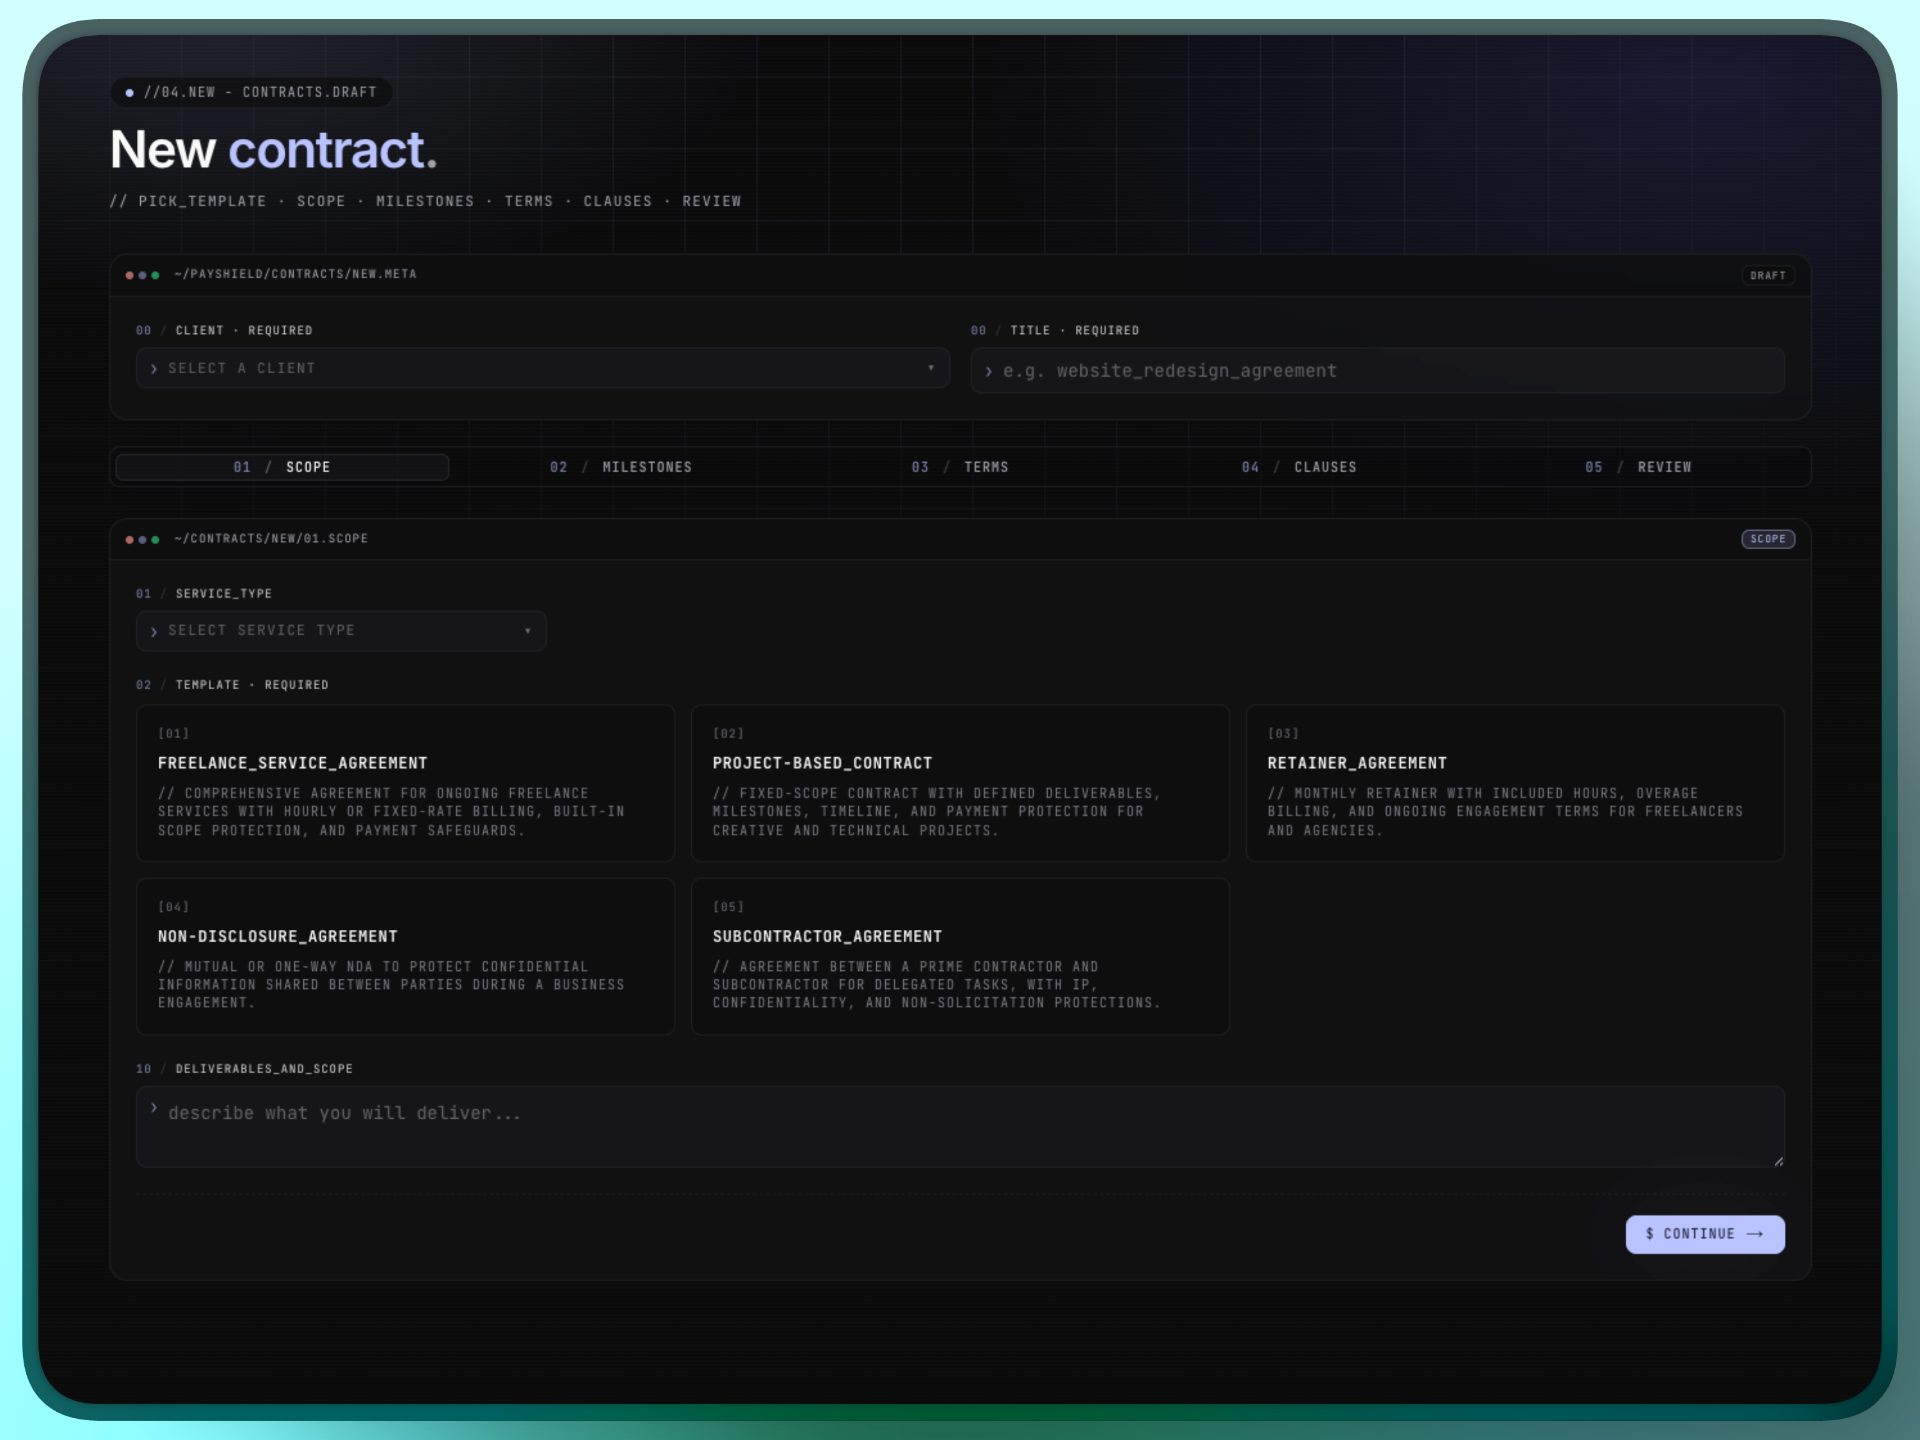Select the RETAINER_AGREEMENT template
This screenshot has height=1440, width=1920.
pyautogui.click(x=1514, y=783)
